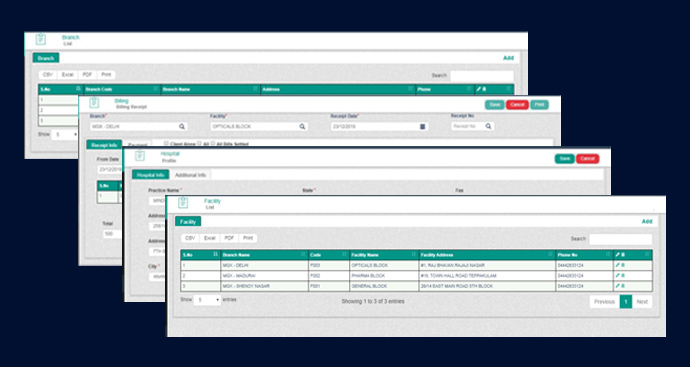Edit the OPTICALS BLOCK facility row via pencil icon
Screen dimensions: 690x367
[617, 265]
